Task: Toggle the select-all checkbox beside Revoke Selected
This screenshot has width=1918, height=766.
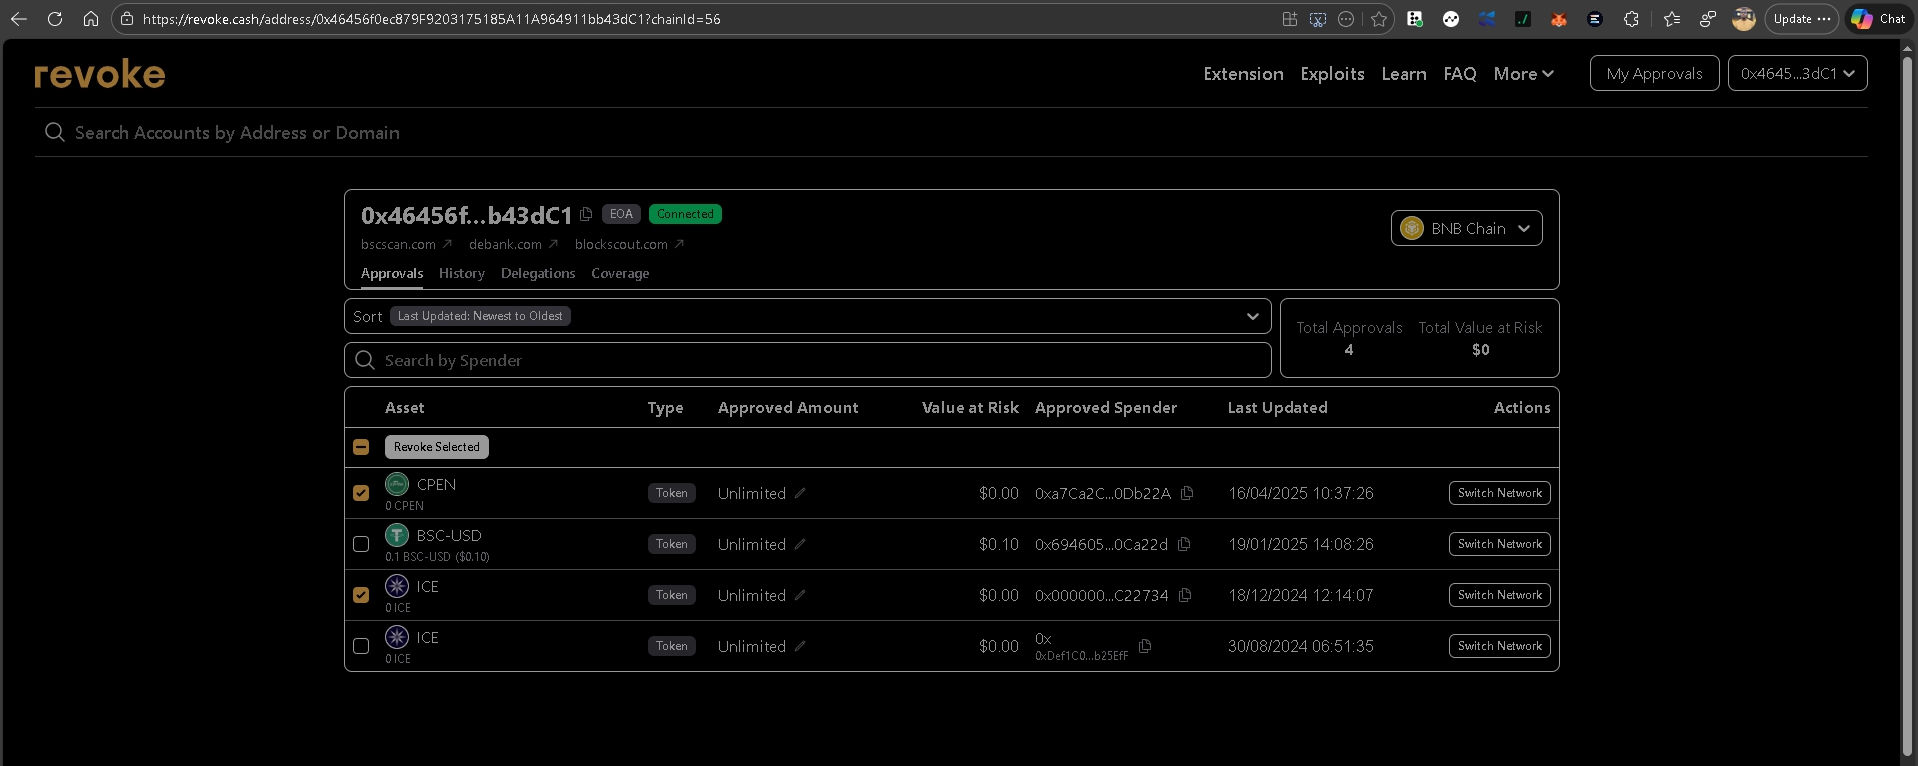Action: pyautogui.click(x=361, y=447)
